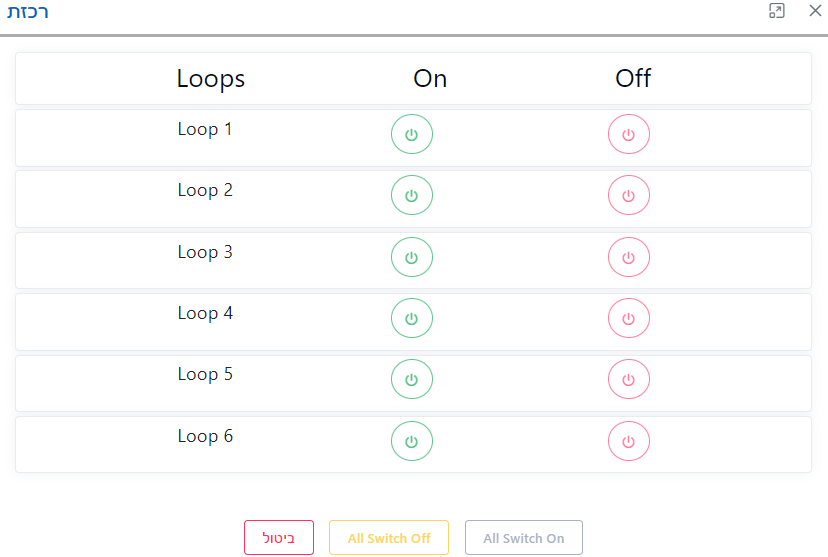Power off Loop 4
828x557 pixels.
tap(628, 318)
